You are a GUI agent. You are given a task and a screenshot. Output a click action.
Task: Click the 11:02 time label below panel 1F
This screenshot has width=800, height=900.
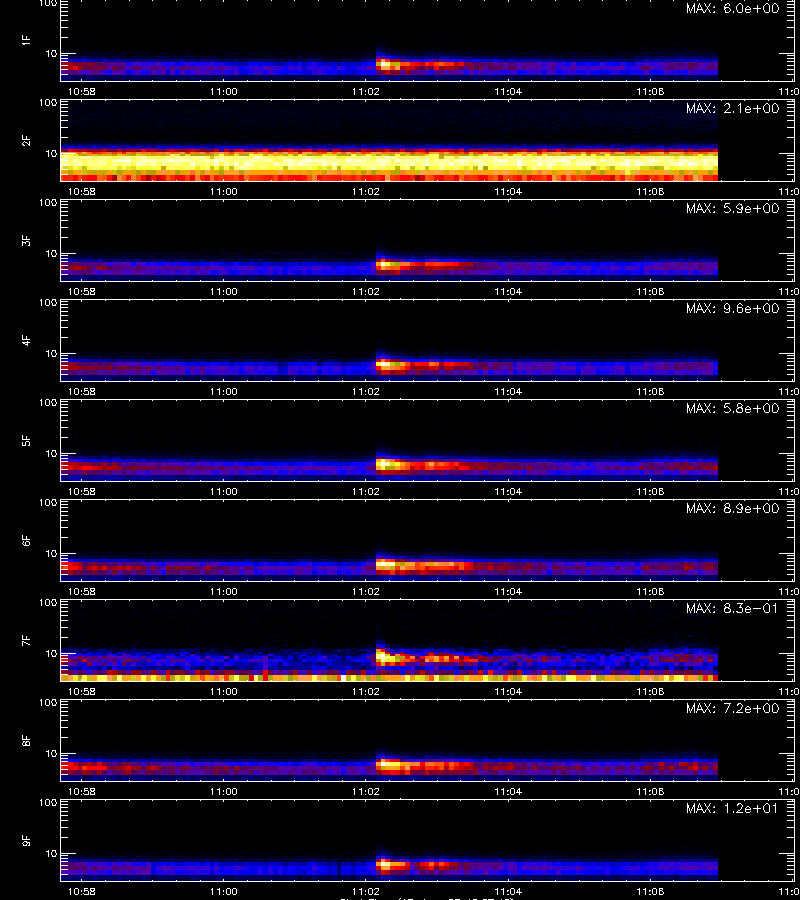pyautogui.click(x=366, y=91)
